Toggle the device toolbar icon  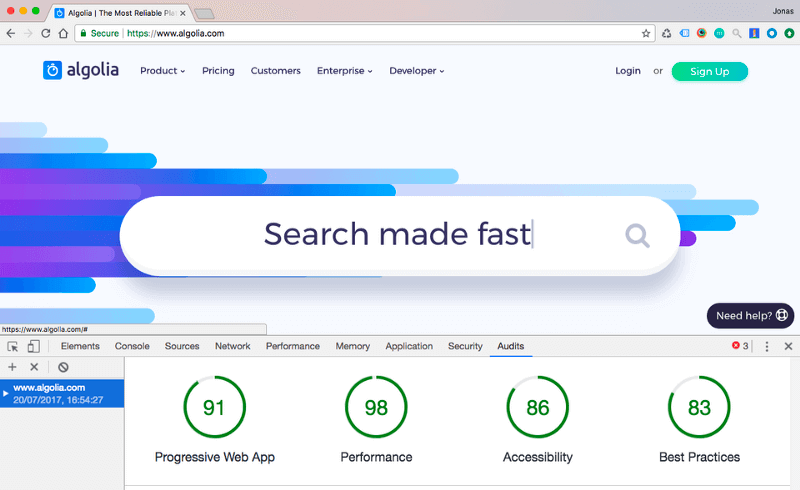pos(34,347)
